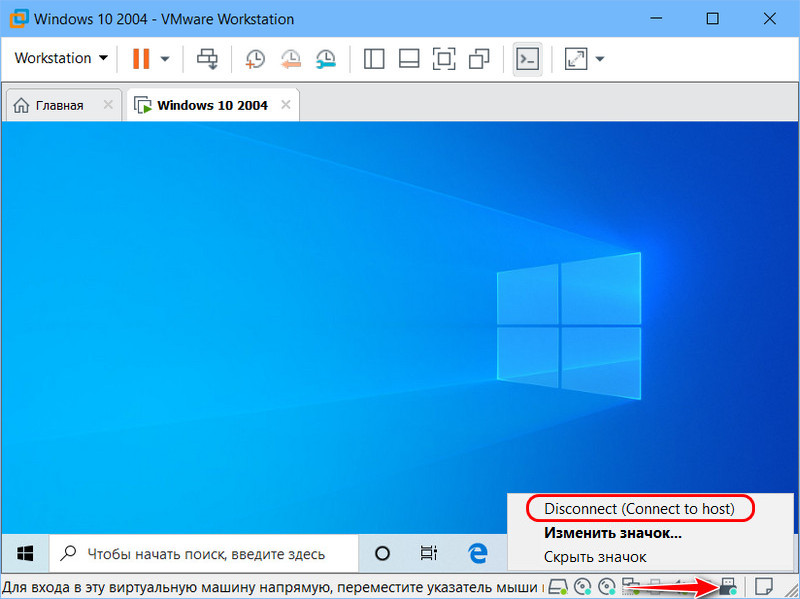The height and width of the screenshot is (599, 800).
Task: Close the Windows 10 2004 tab
Action: 286,105
